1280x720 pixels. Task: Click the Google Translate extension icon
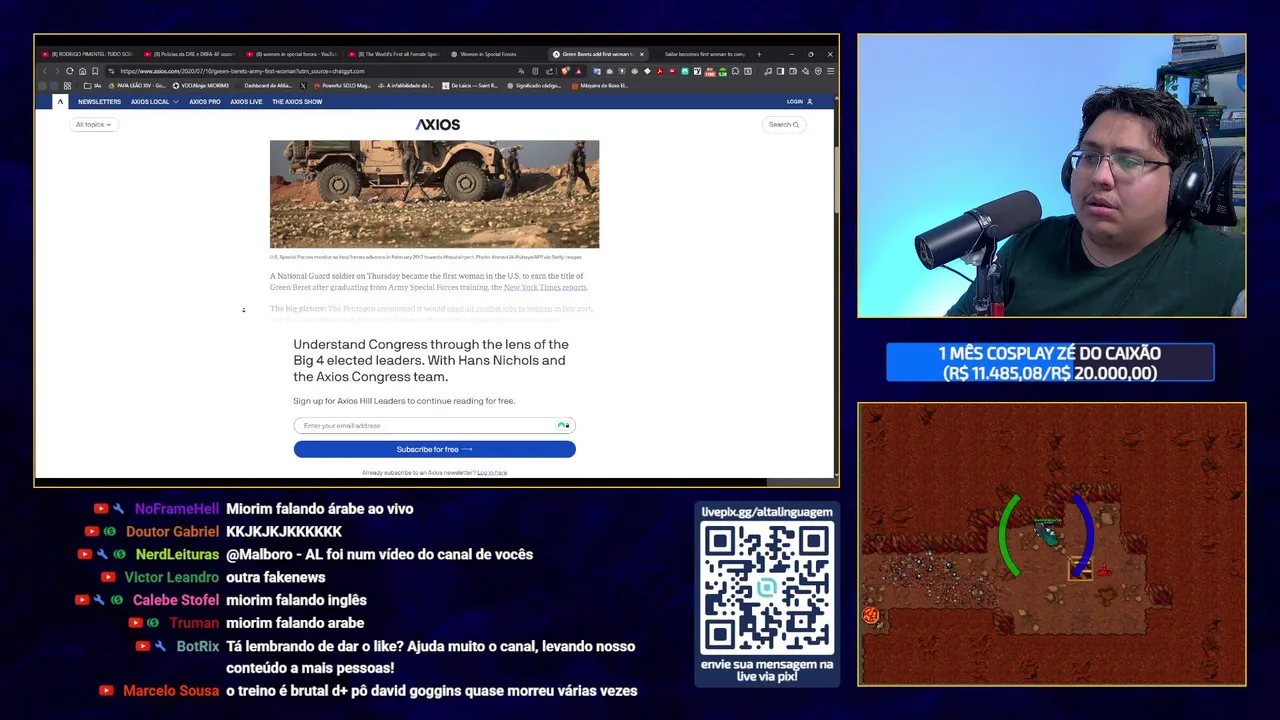(x=596, y=71)
